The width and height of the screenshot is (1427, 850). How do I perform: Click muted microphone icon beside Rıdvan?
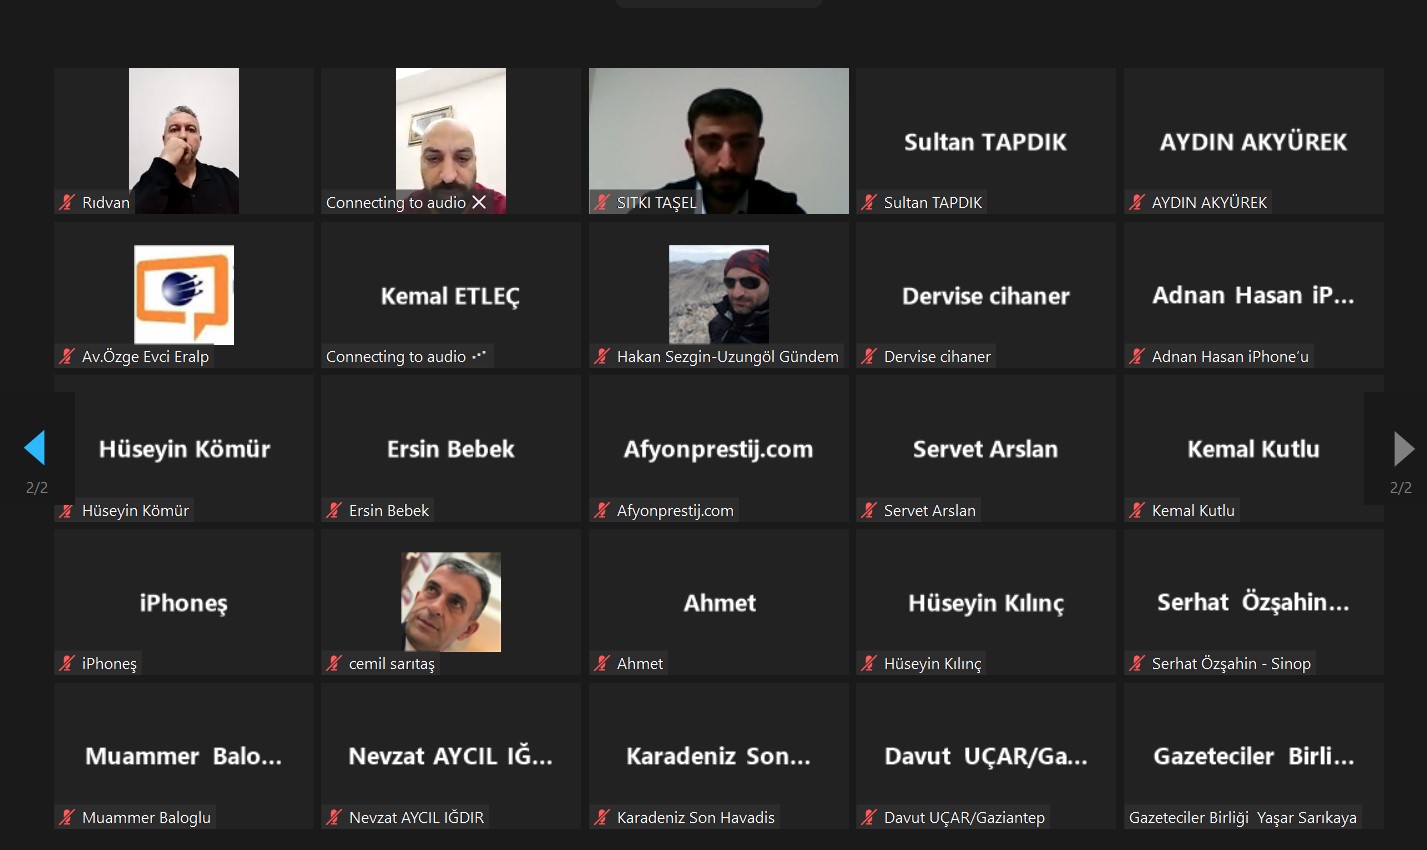[x=67, y=202]
